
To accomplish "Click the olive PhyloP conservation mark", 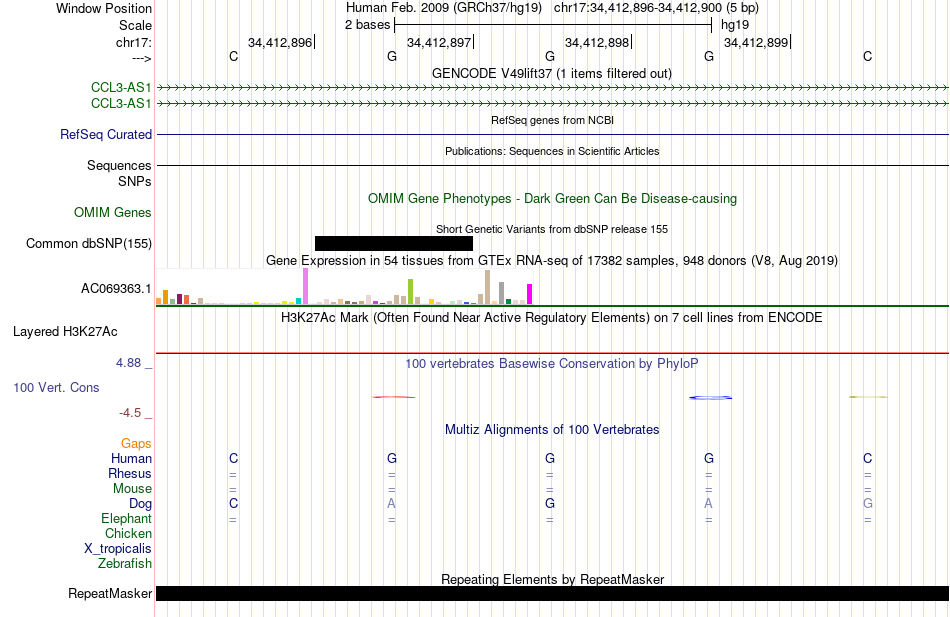I will [x=868, y=397].
